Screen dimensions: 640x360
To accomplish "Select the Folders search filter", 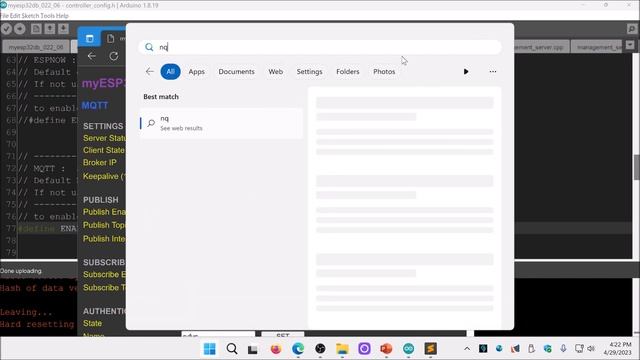I will point(348,71).
